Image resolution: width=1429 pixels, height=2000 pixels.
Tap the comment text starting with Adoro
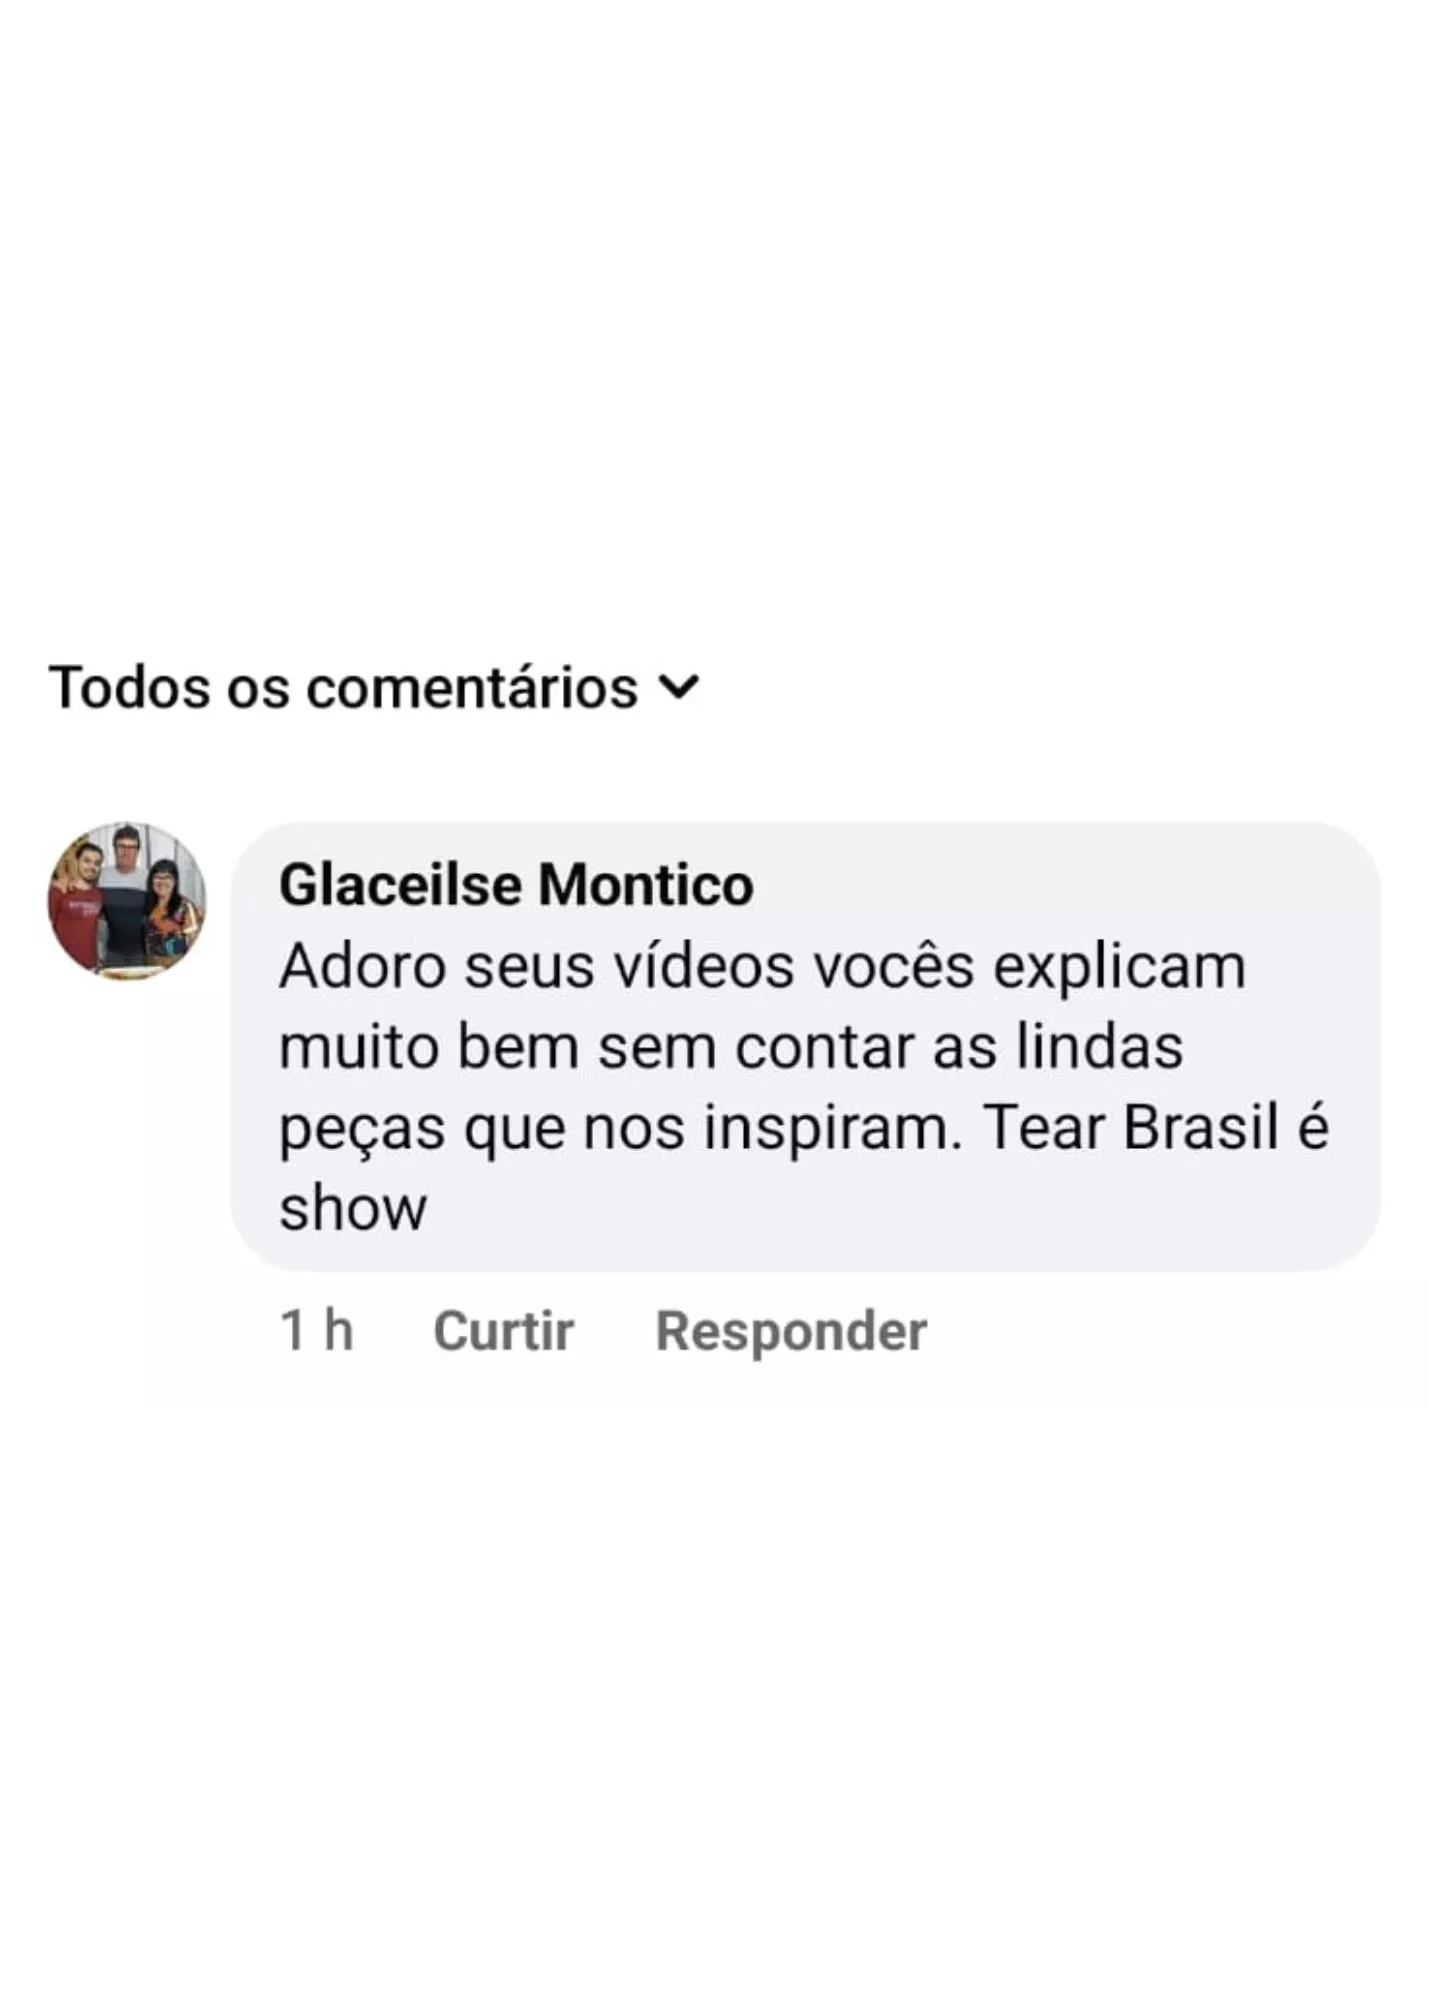804,1087
